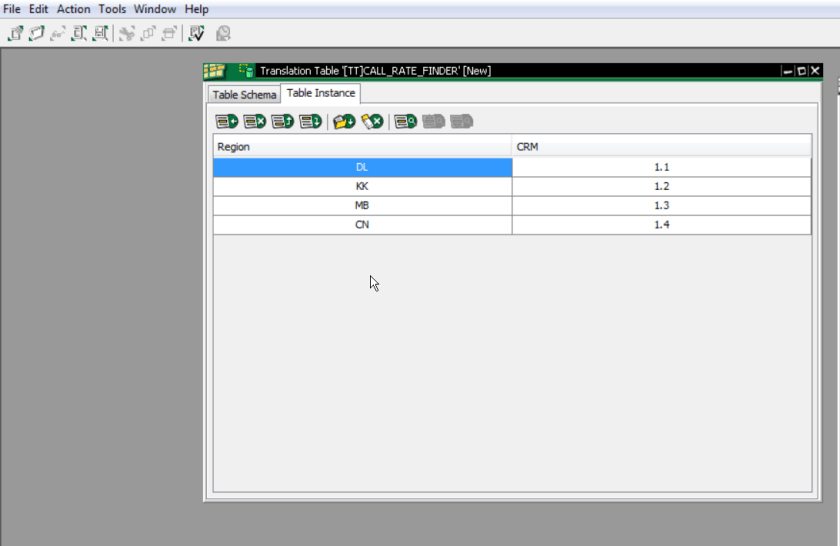Click the delete row icon

[254, 122]
